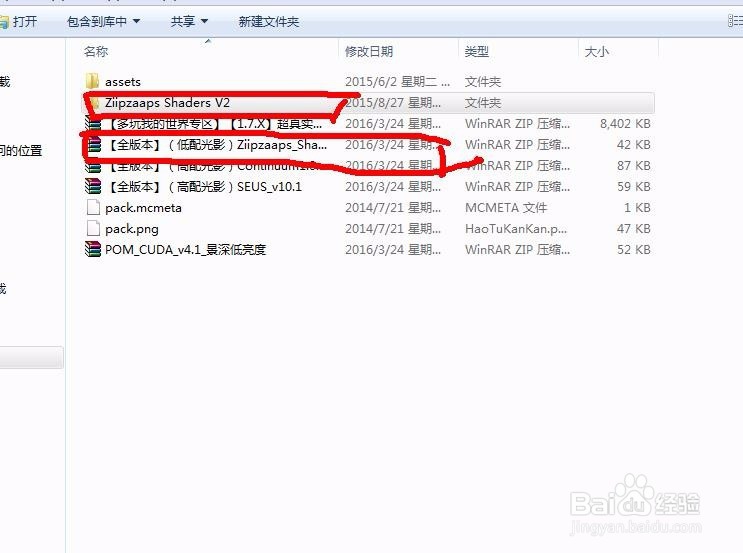Screen dimensions: 743x553
Task: Open the 共享 dropdown menu
Action: coord(189,21)
